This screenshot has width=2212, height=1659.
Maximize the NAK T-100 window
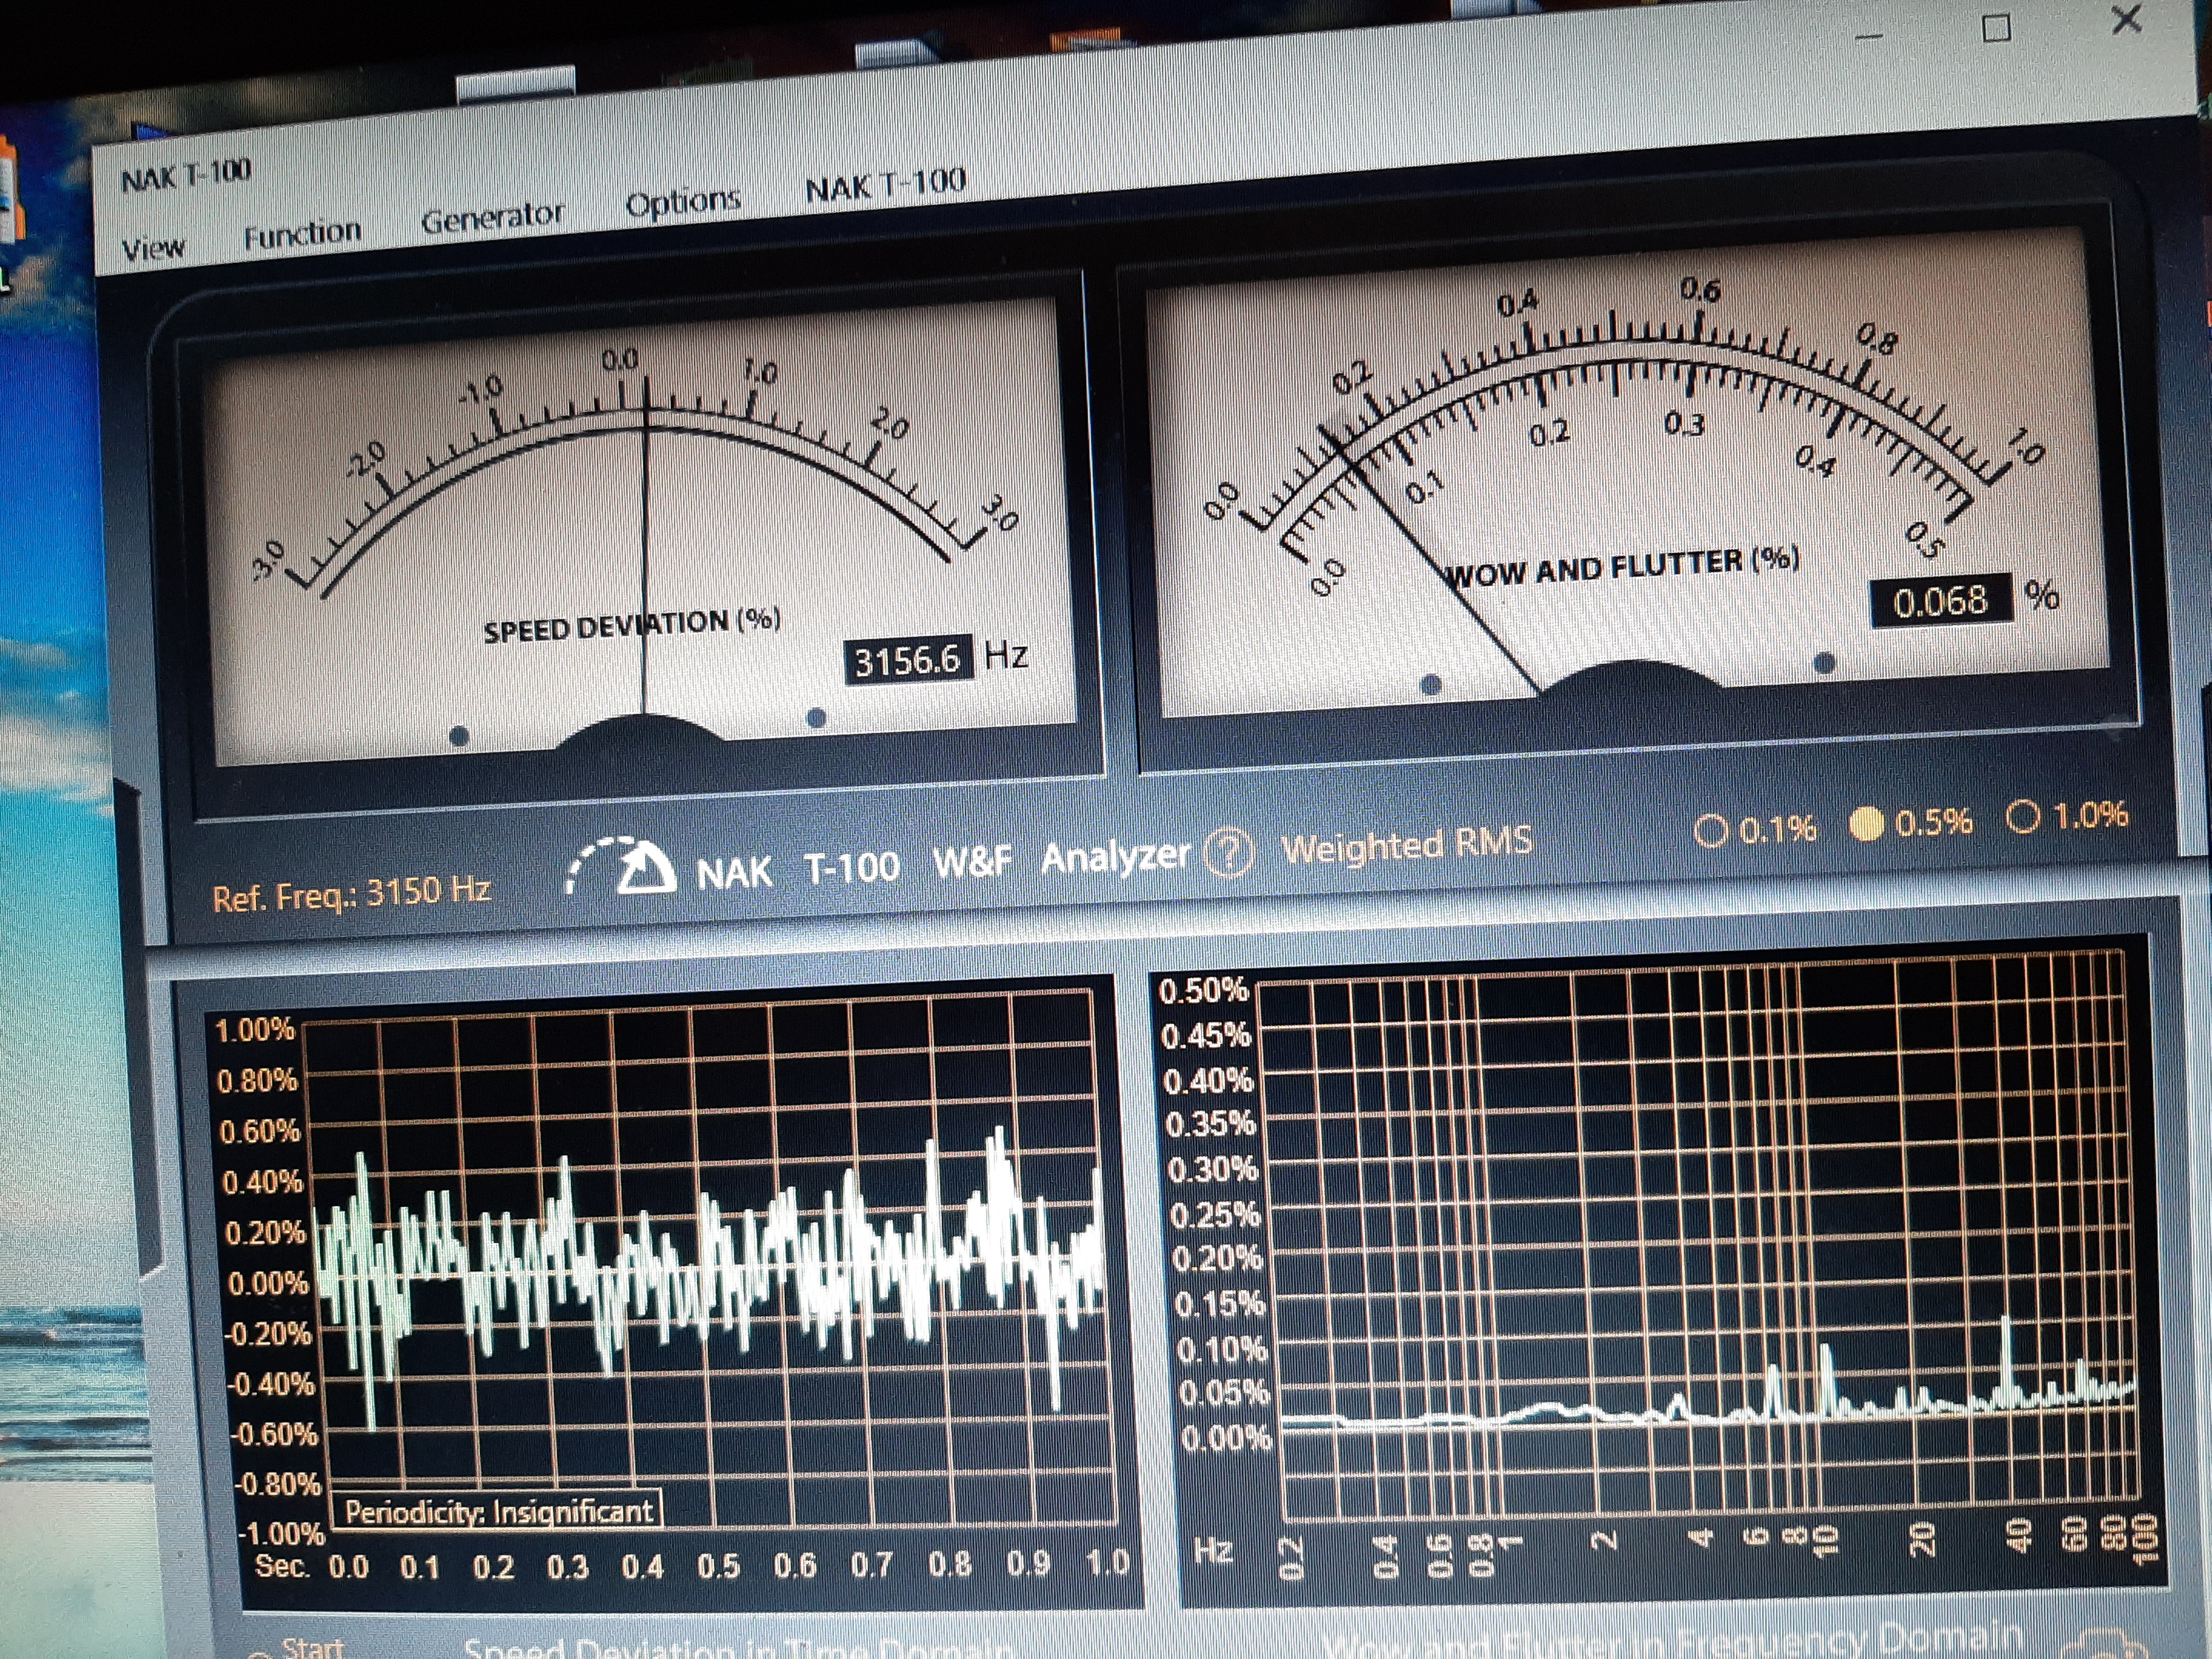pos(1996,28)
